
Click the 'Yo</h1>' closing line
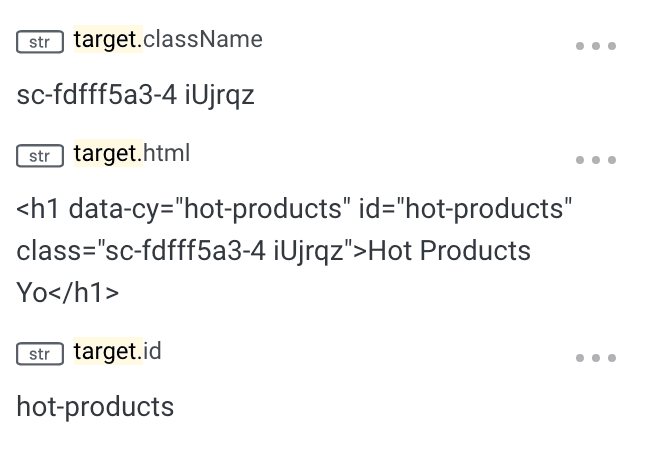coord(67,293)
